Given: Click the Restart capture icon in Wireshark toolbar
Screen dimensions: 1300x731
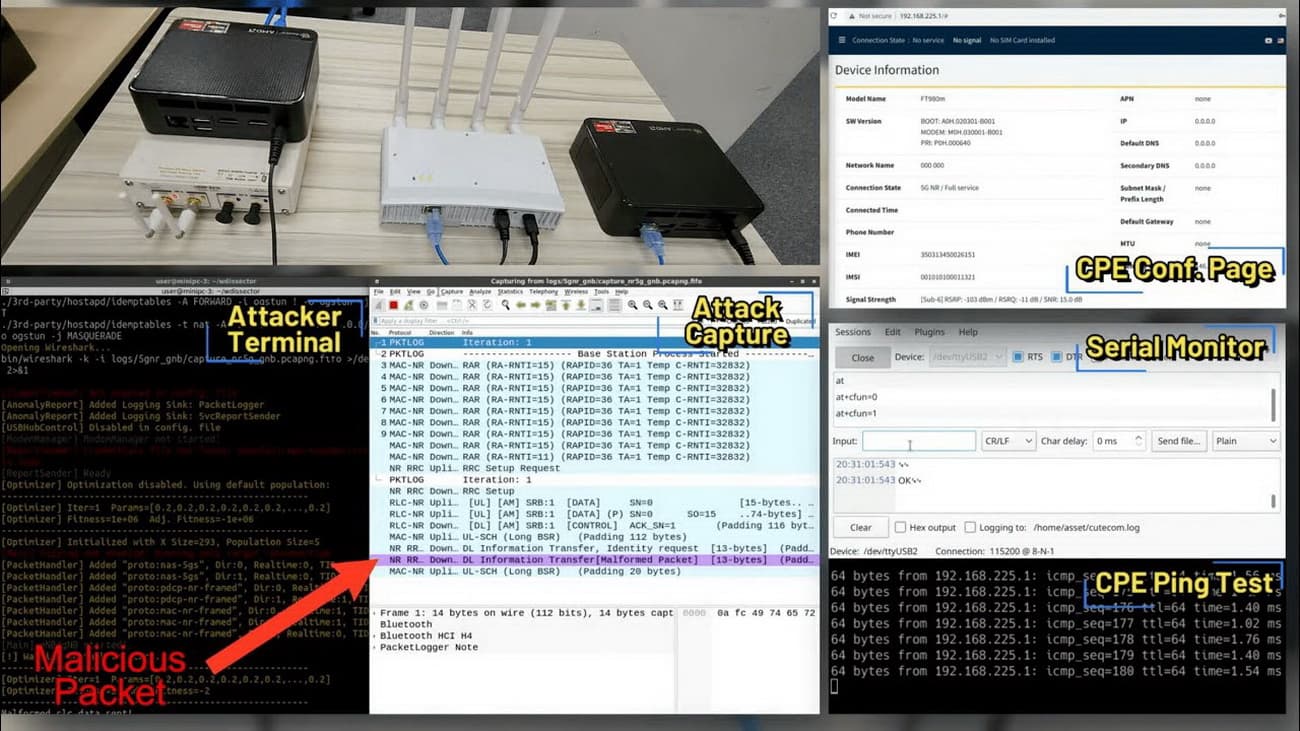Looking at the screenshot, I should 408,305.
